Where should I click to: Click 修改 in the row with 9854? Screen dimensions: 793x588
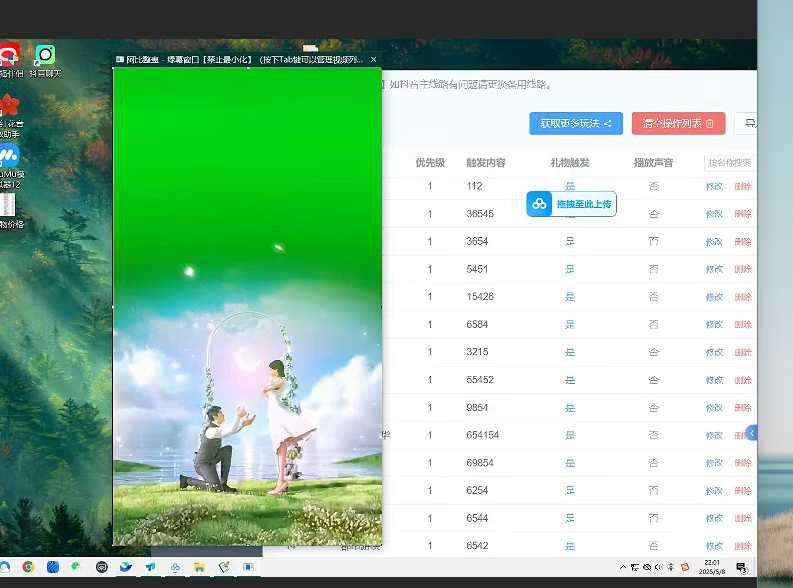pyautogui.click(x=714, y=408)
